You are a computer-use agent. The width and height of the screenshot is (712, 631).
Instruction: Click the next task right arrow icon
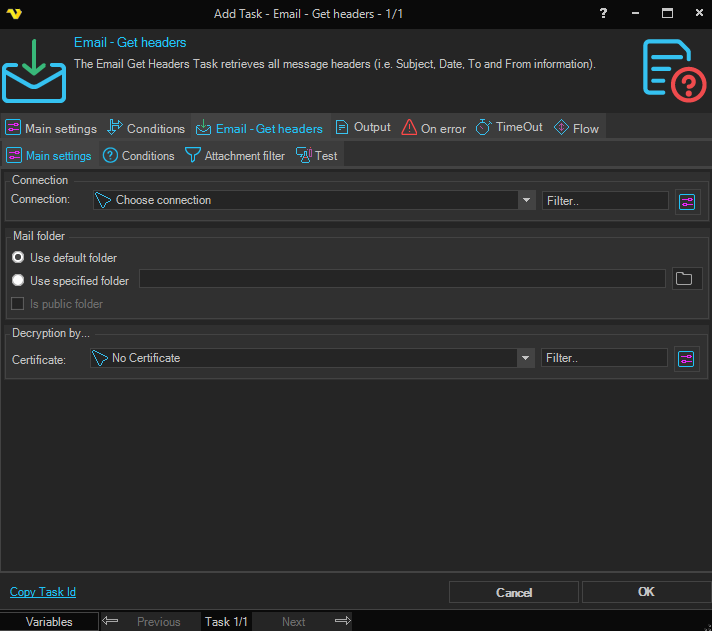tap(342, 621)
